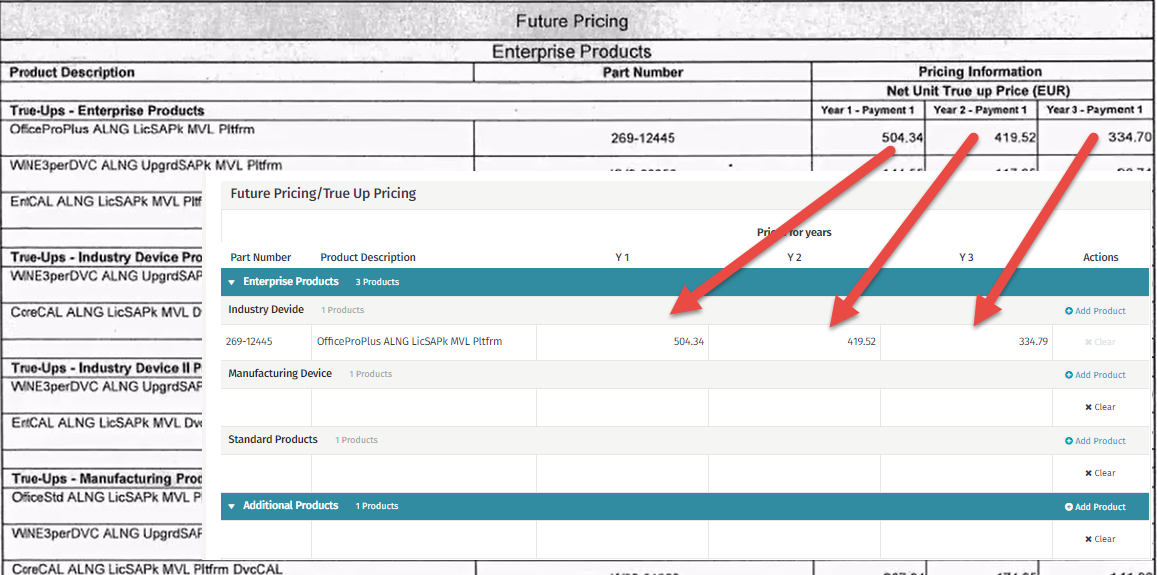The height and width of the screenshot is (575, 1157).
Task: Click empty Y1 field under Manufacturing Device
Action: [622, 407]
